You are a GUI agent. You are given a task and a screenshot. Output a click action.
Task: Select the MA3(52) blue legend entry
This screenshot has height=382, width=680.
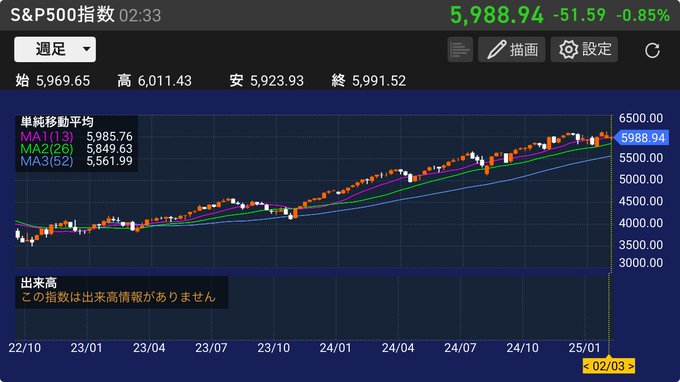pos(47,161)
